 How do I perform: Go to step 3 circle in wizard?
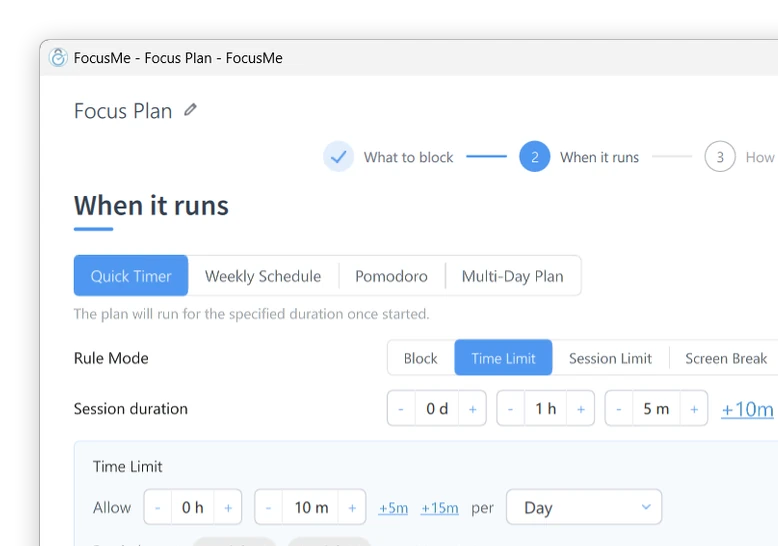[719, 157]
